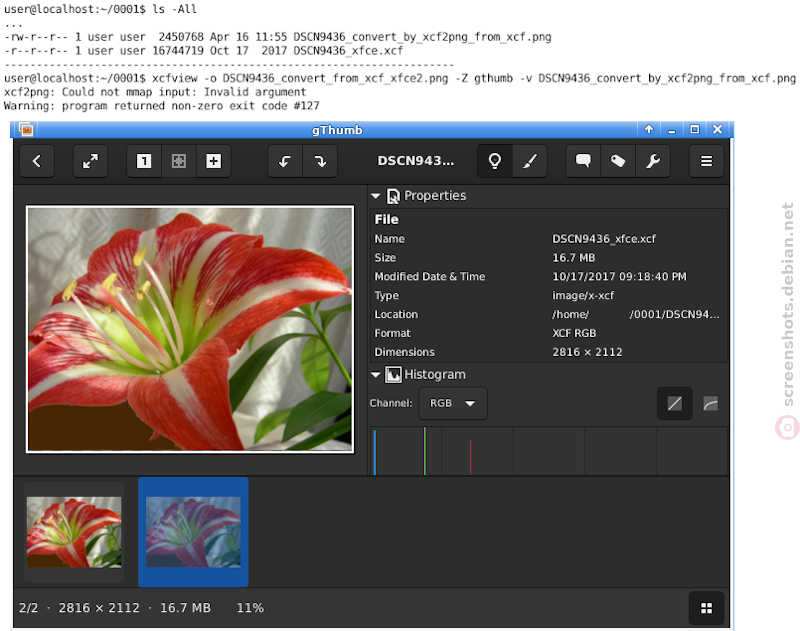The image size is (800, 631).
Task: Zoom in on the image
Action: click(x=213, y=161)
